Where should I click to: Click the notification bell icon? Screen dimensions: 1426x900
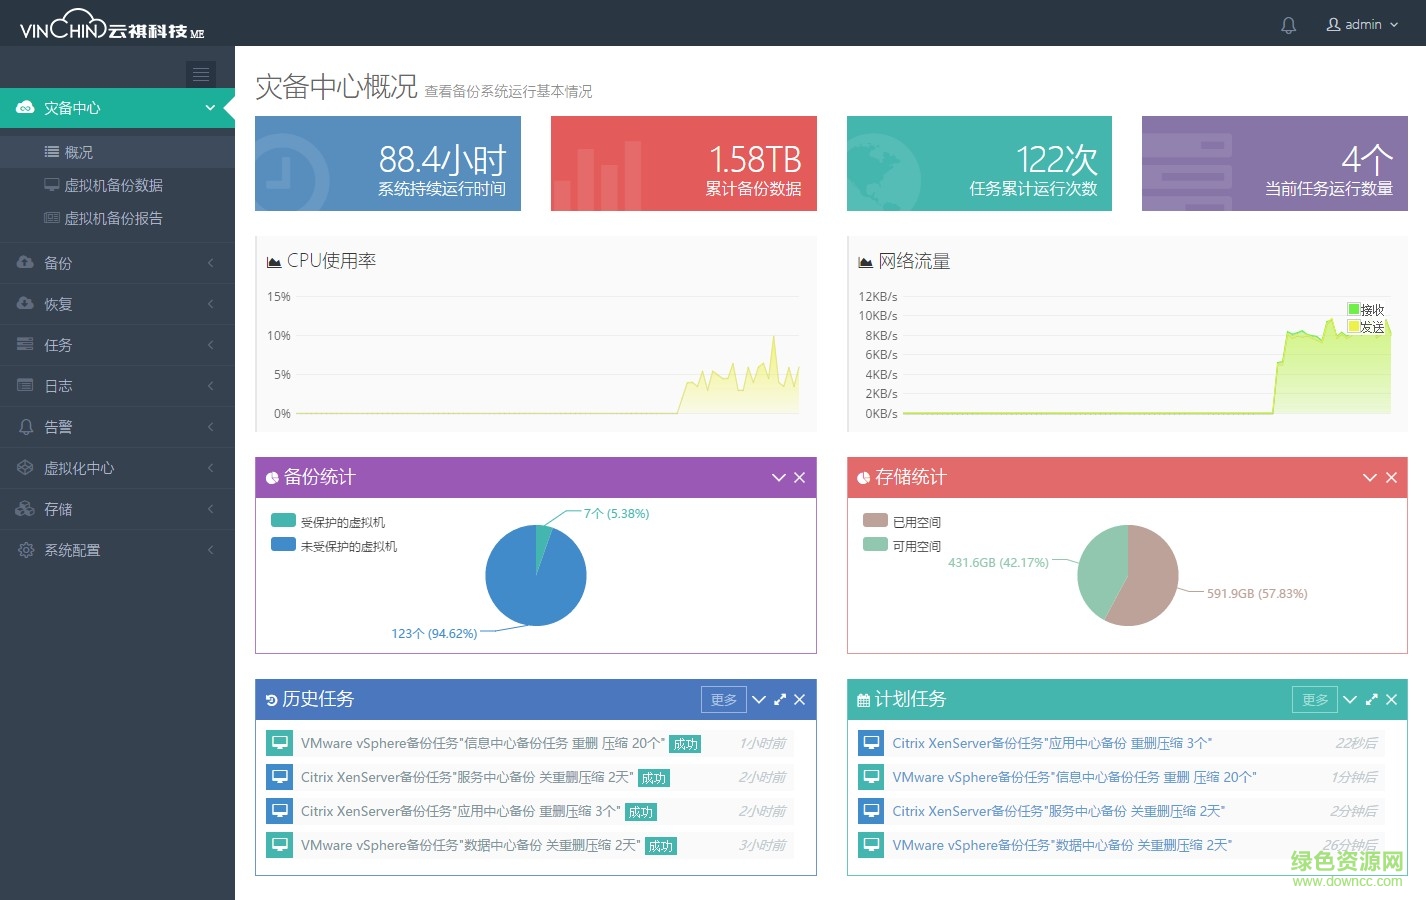tap(1288, 25)
